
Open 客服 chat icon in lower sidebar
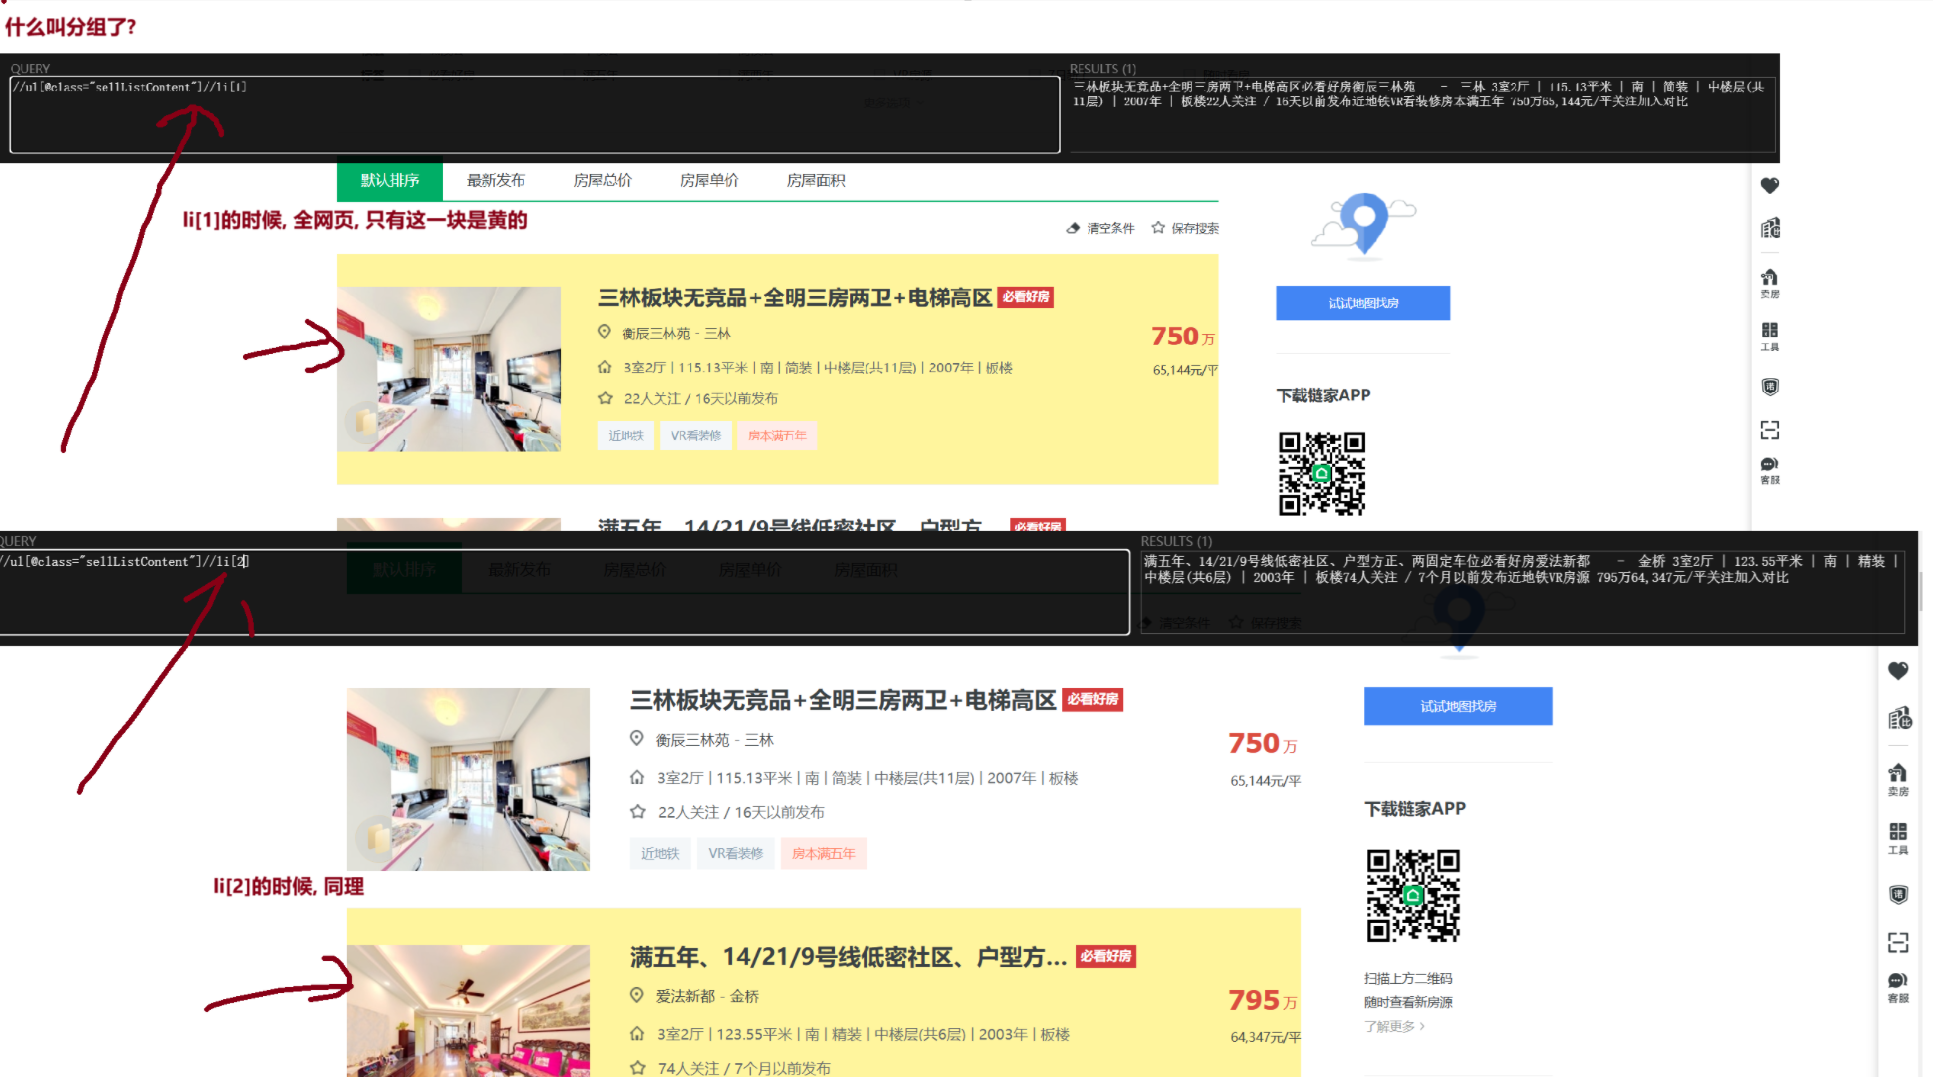(1897, 986)
